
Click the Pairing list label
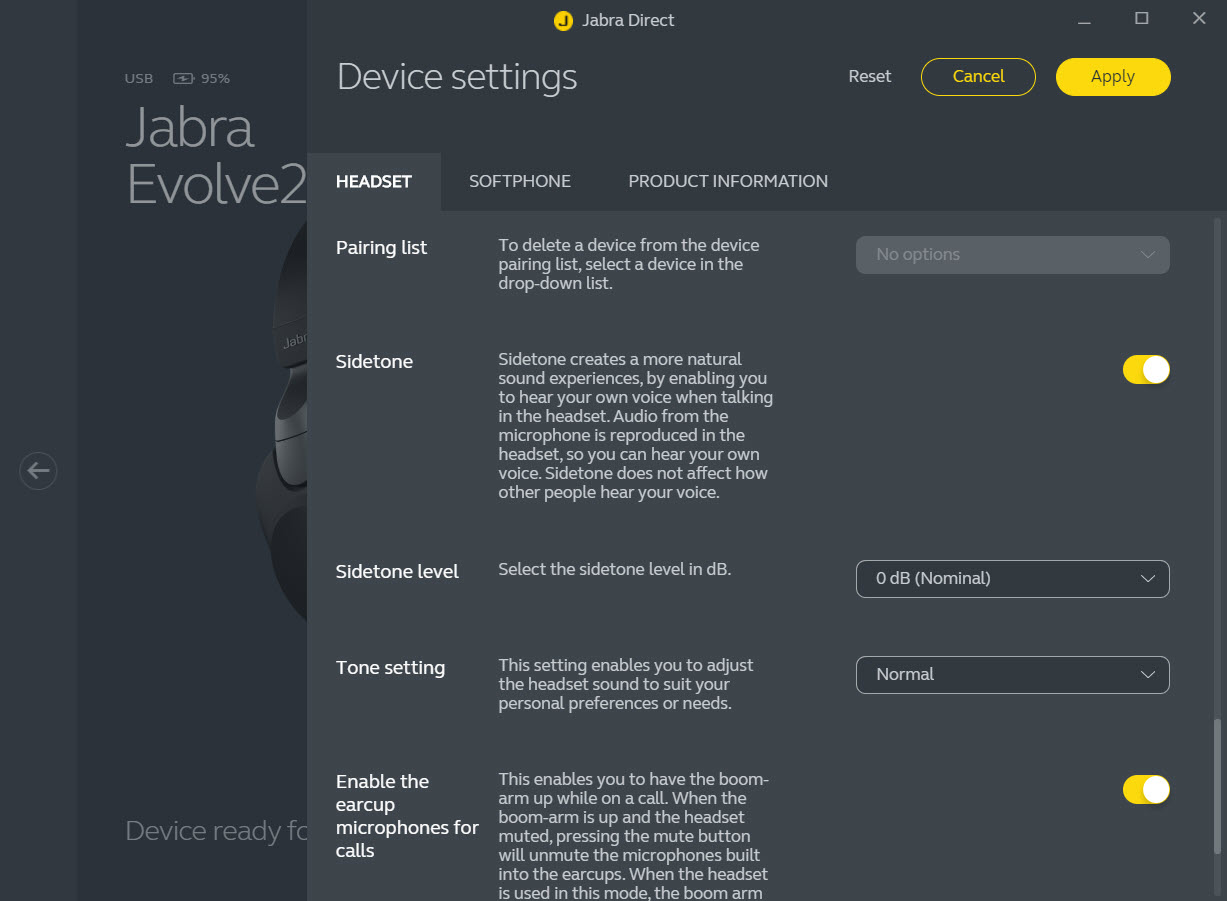pos(381,248)
